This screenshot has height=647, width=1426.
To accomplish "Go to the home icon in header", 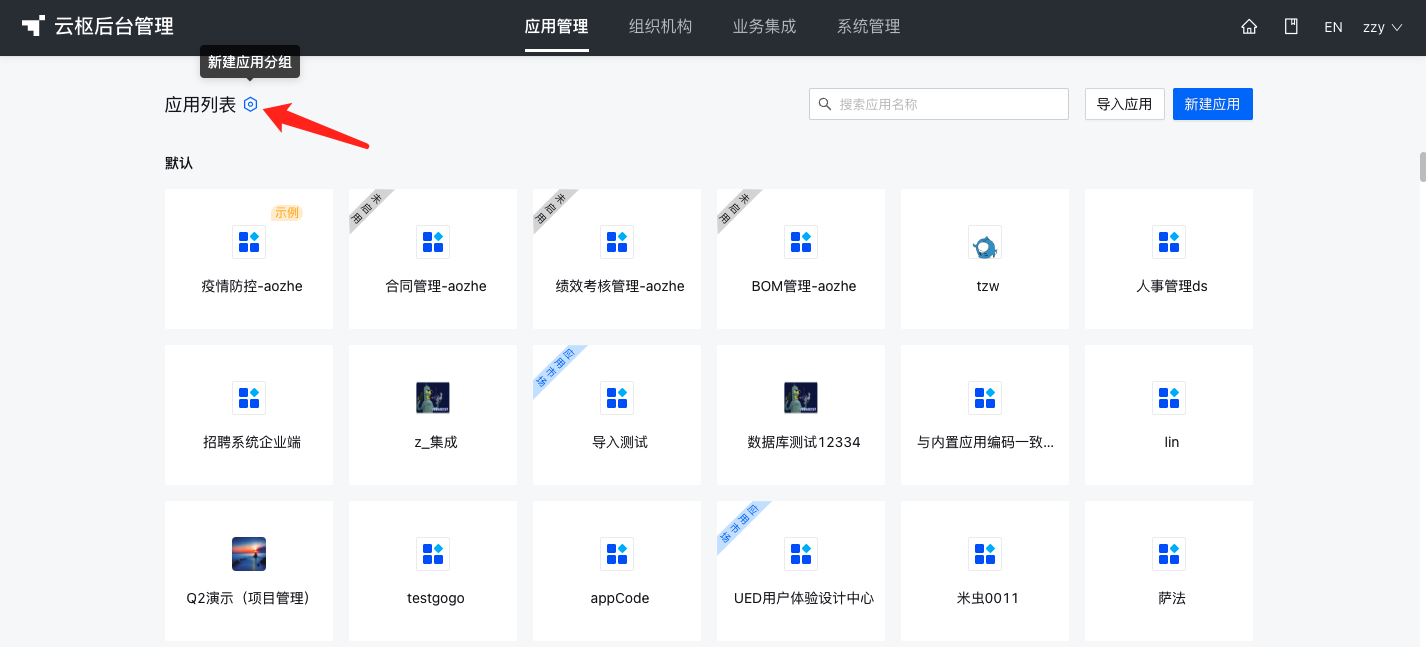I will click(x=1249, y=27).
